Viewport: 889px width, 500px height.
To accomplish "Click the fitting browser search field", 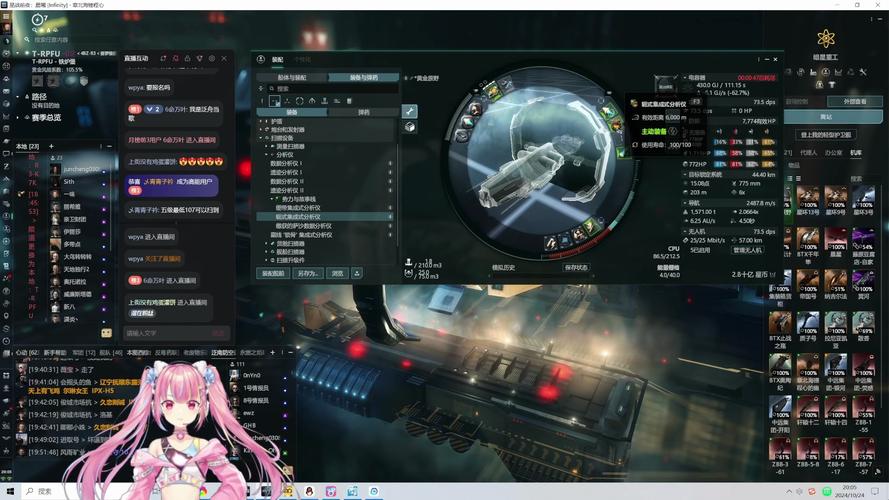I will 333,88.
